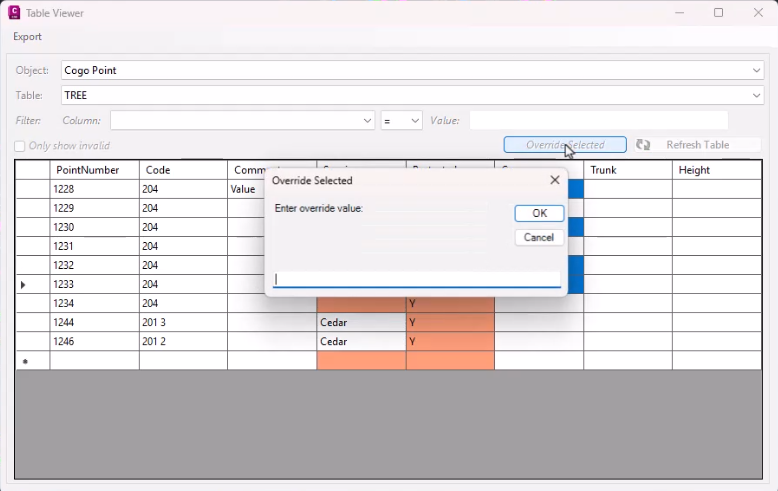778x491 pixels.
Task: Select the cell with point number 1246
Action: pos(94,341)
